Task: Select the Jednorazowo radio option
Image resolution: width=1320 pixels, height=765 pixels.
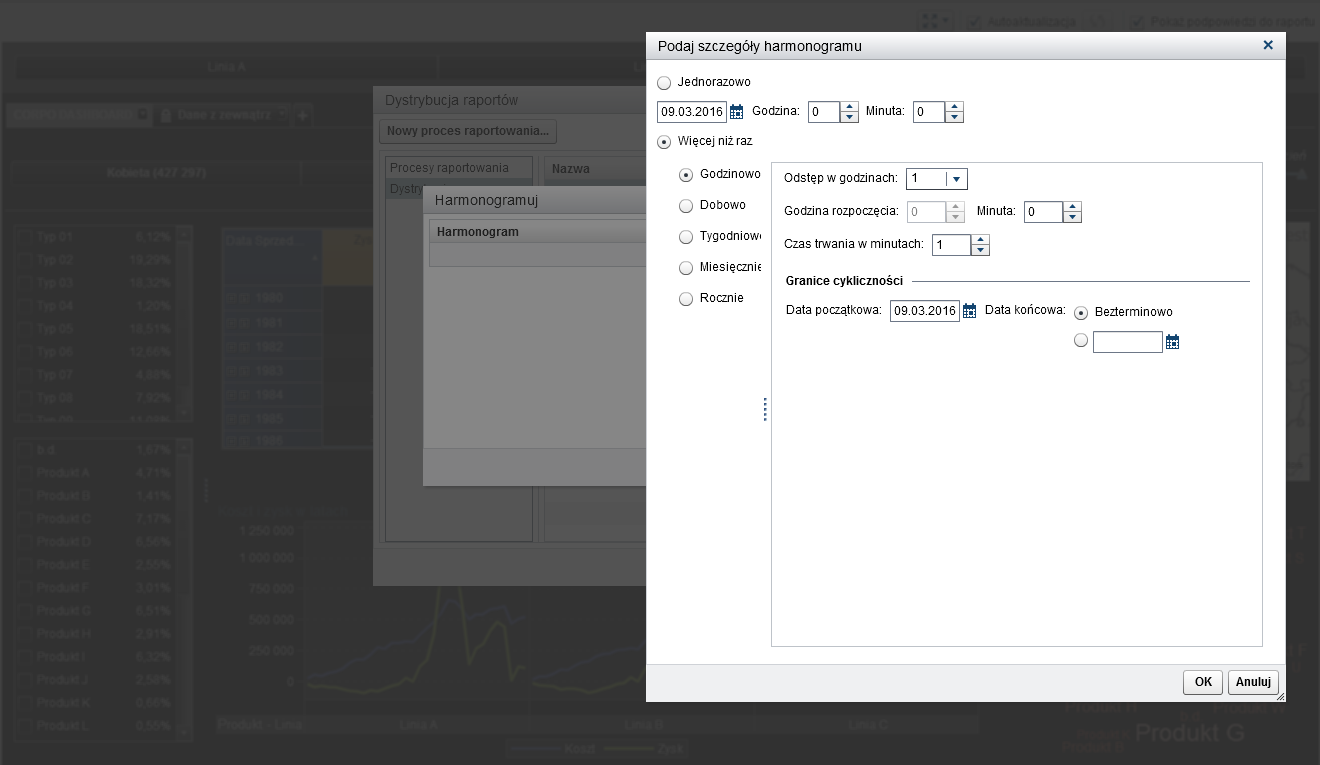Action: [x=664, y=83]
